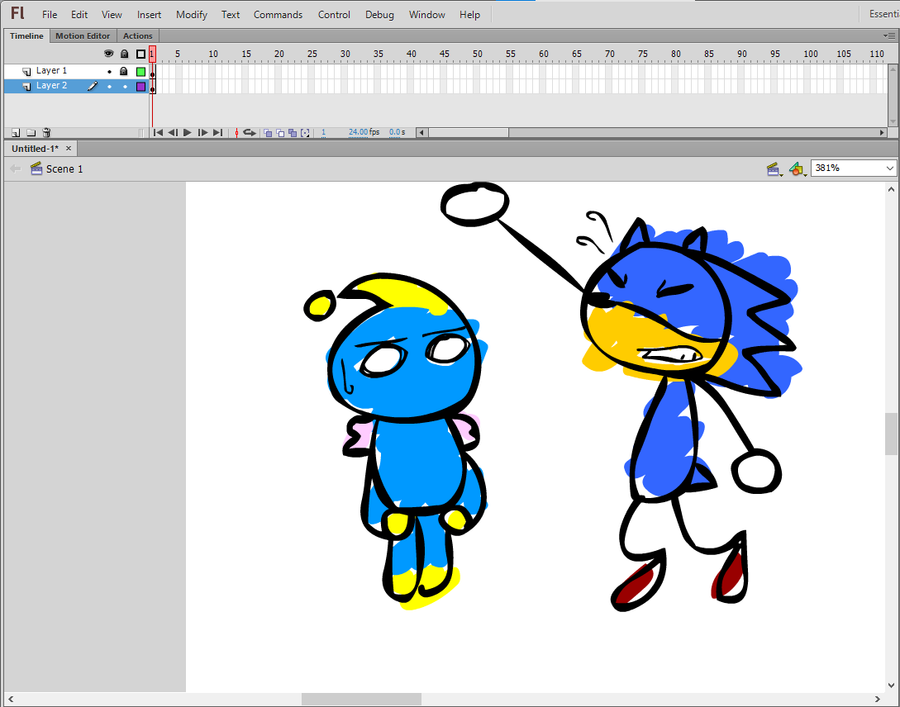Step back one frame
Screen dimensions: 900x707
(x=173, y=133)
